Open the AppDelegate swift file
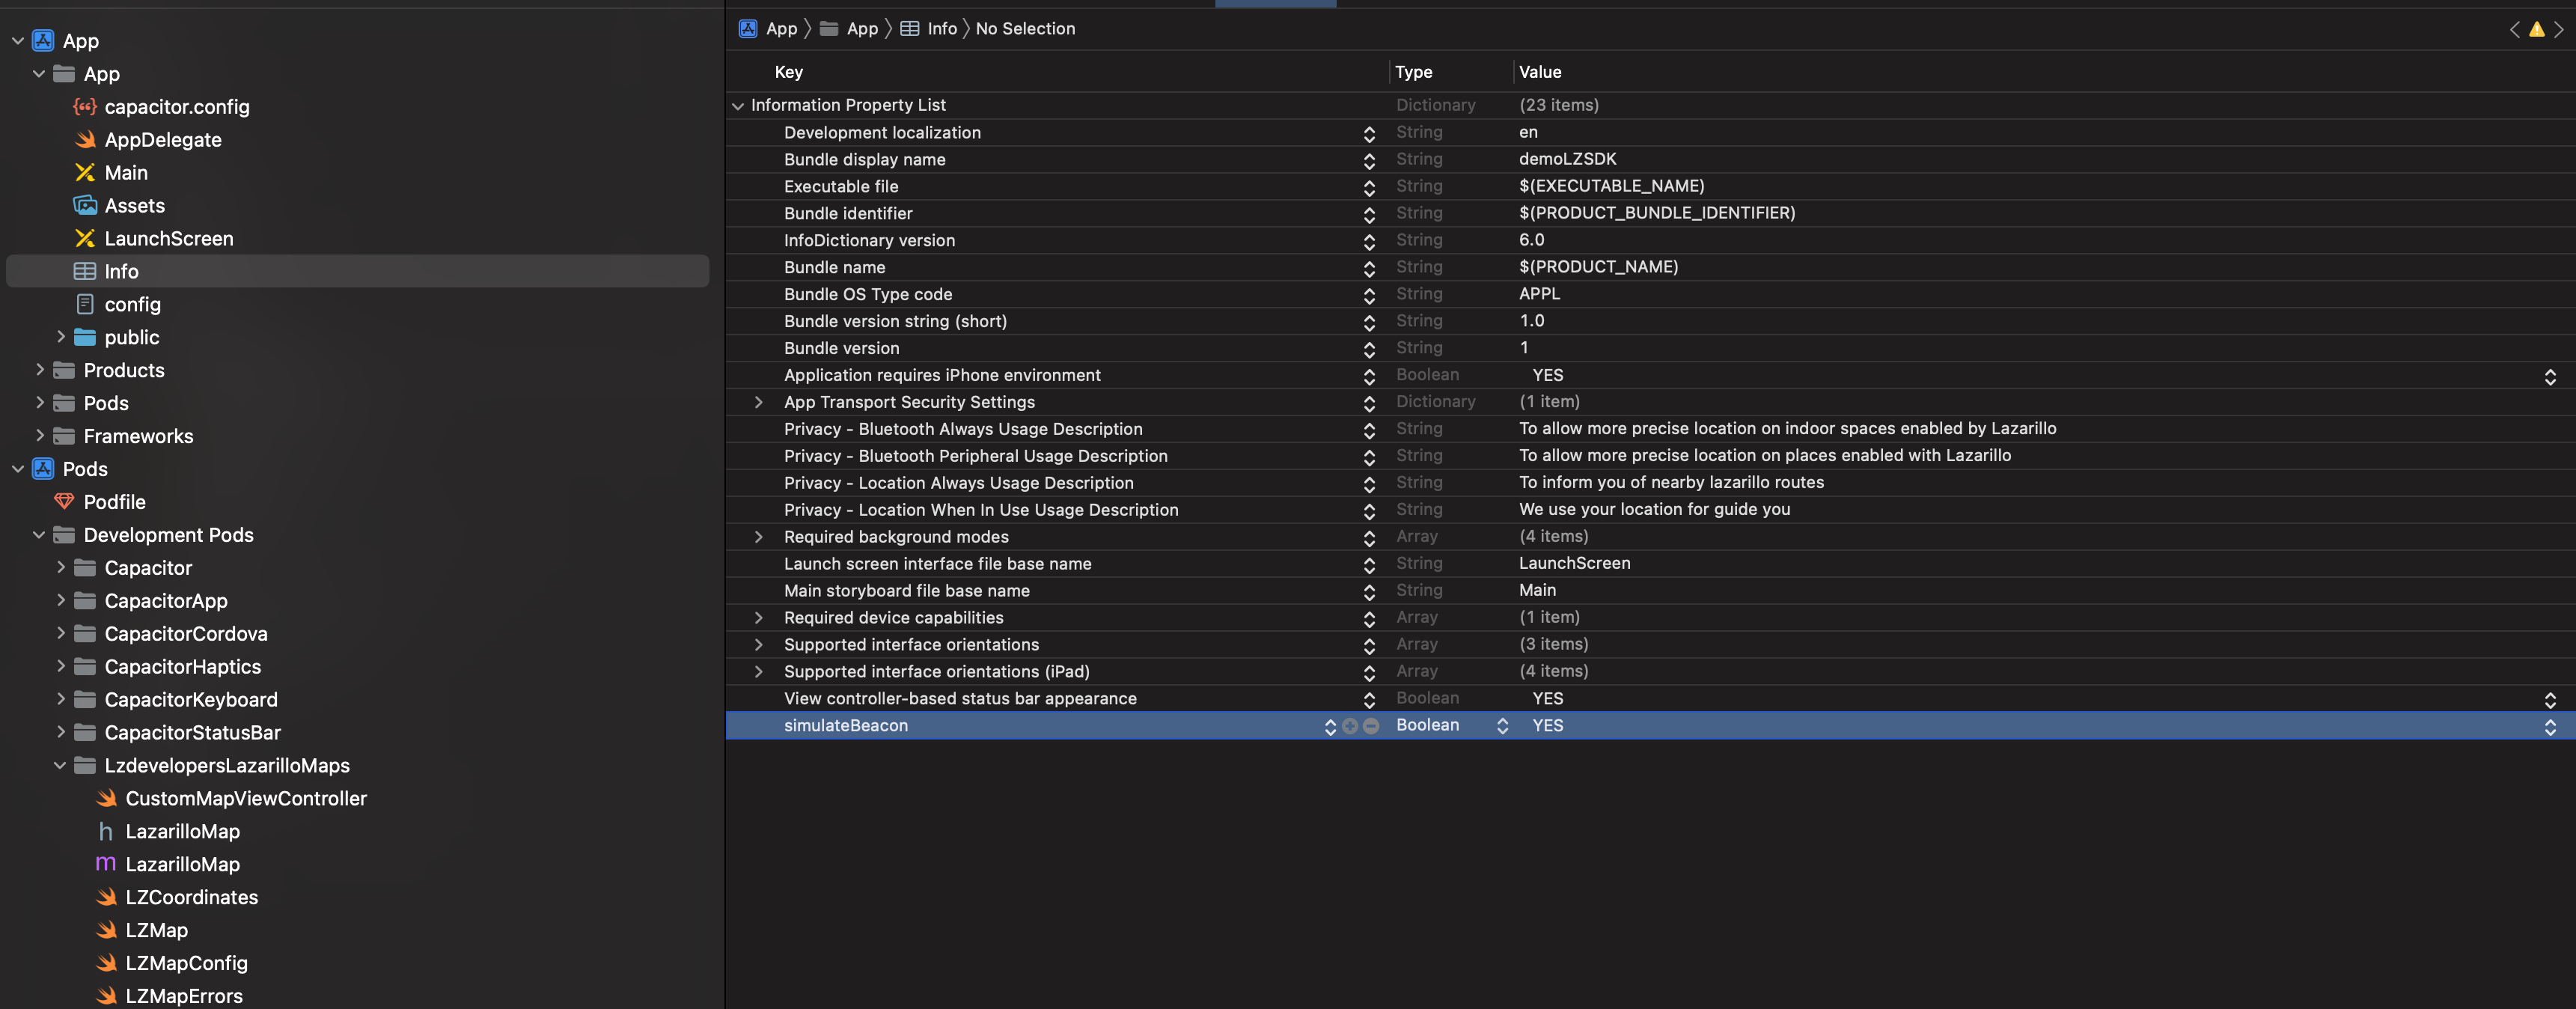 point(162,140)
